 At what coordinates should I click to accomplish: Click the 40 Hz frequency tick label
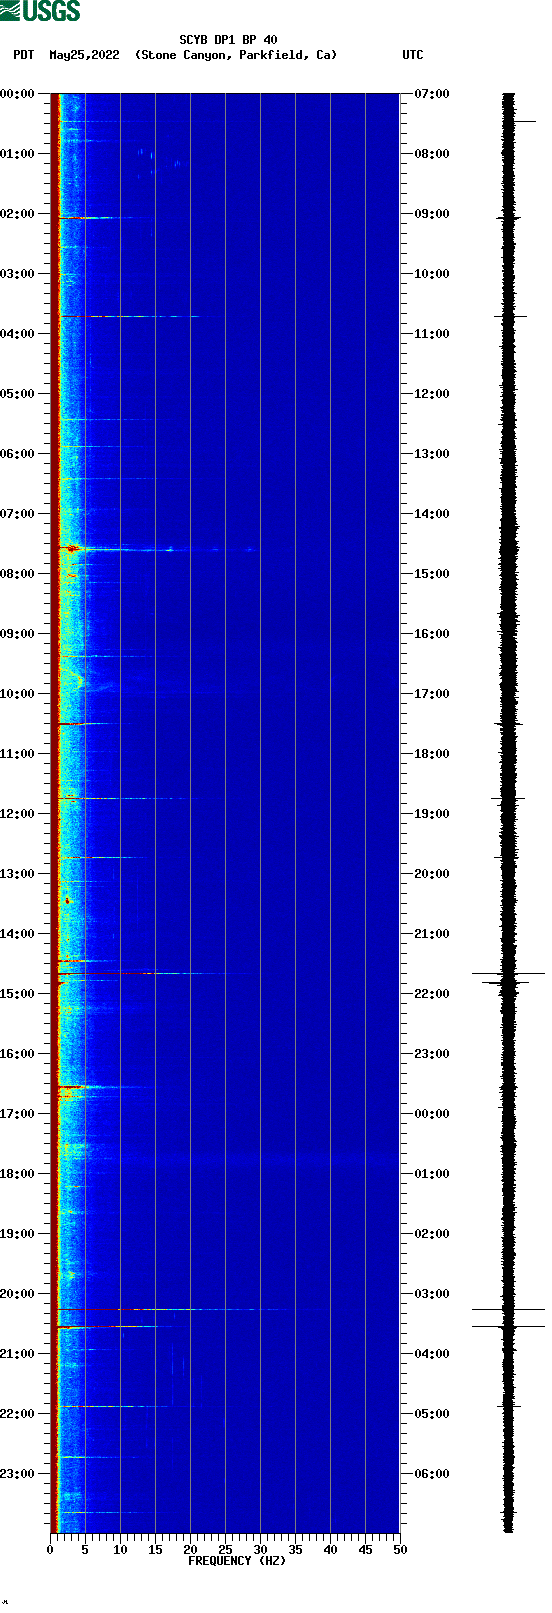(x=330, y=1550)
